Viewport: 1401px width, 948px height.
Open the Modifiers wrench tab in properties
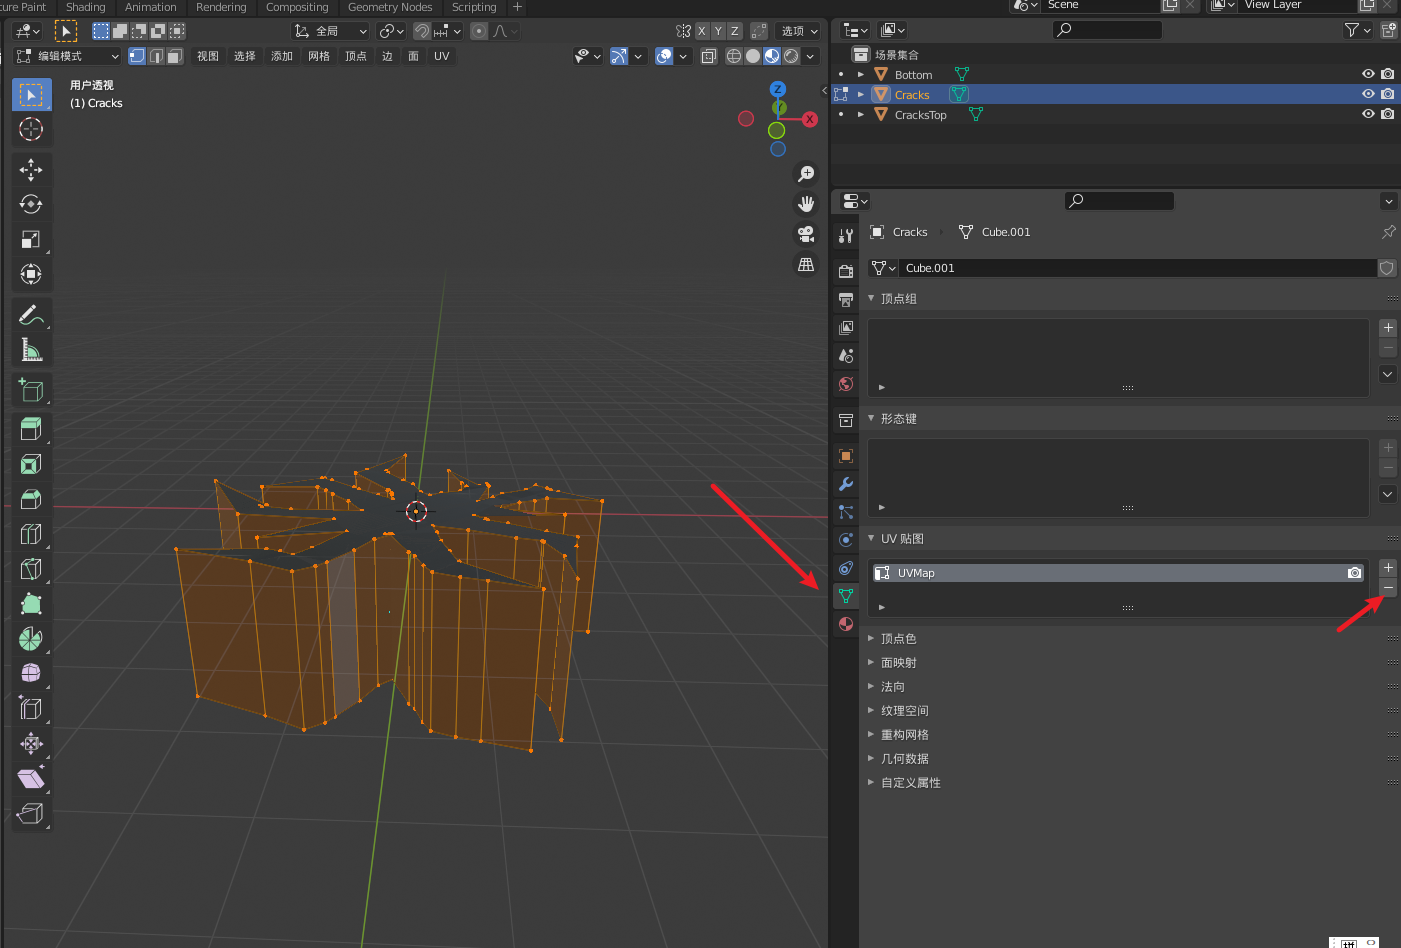coord(846,484)
